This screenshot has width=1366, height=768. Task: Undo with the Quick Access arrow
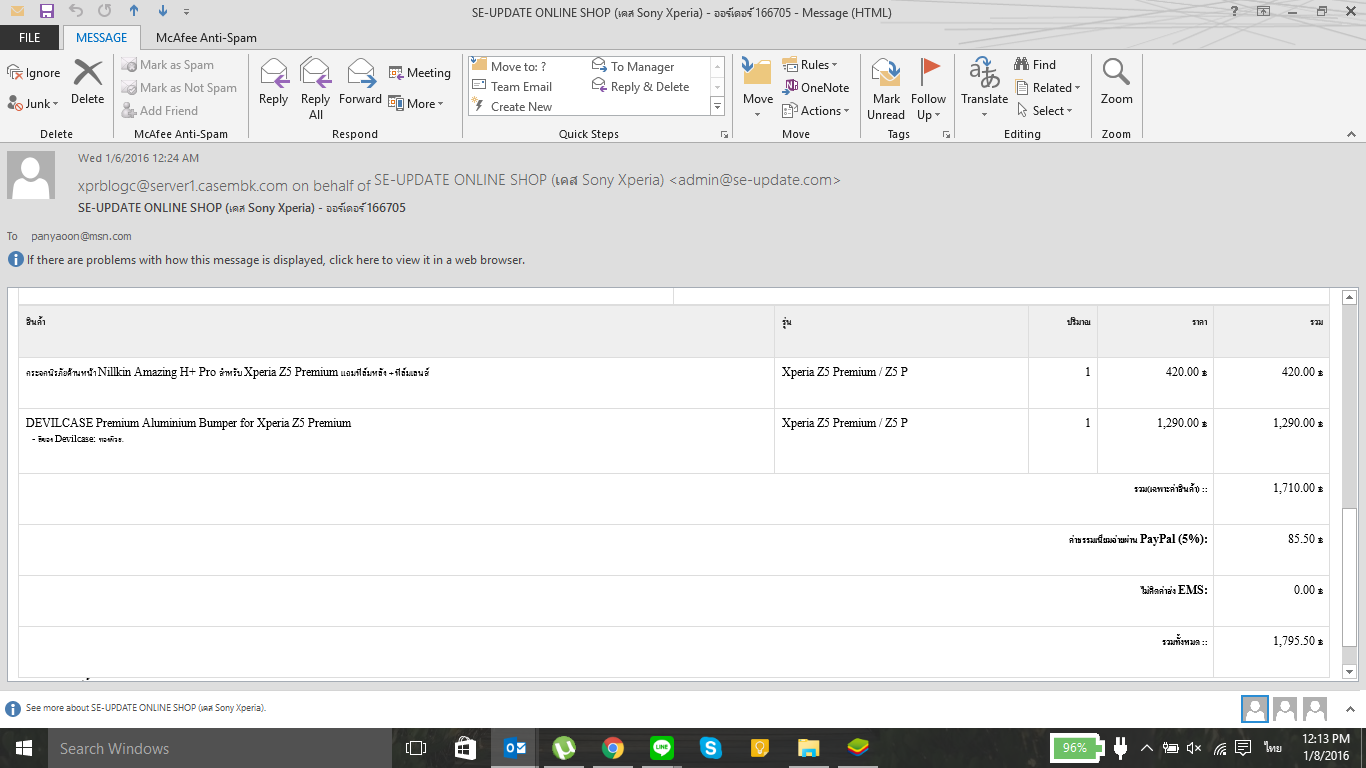[76, 12]
